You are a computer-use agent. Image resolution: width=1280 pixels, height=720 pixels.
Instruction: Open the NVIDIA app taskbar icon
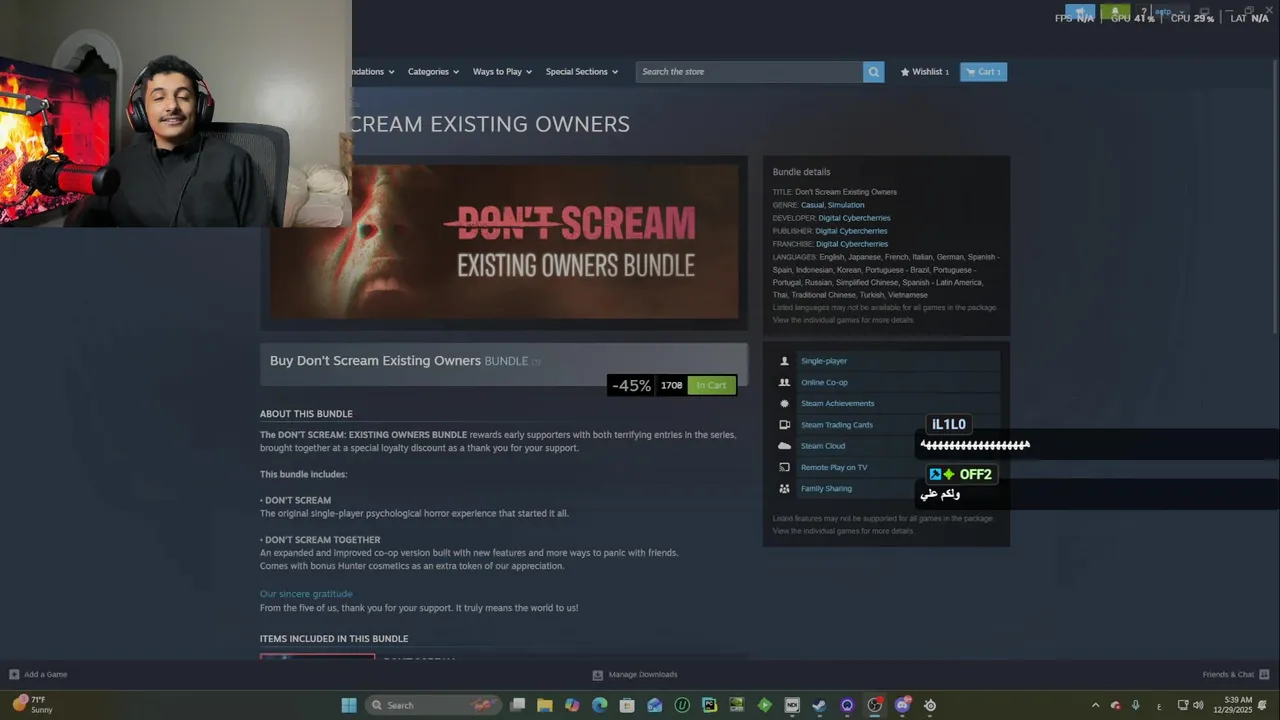point(737,705)
